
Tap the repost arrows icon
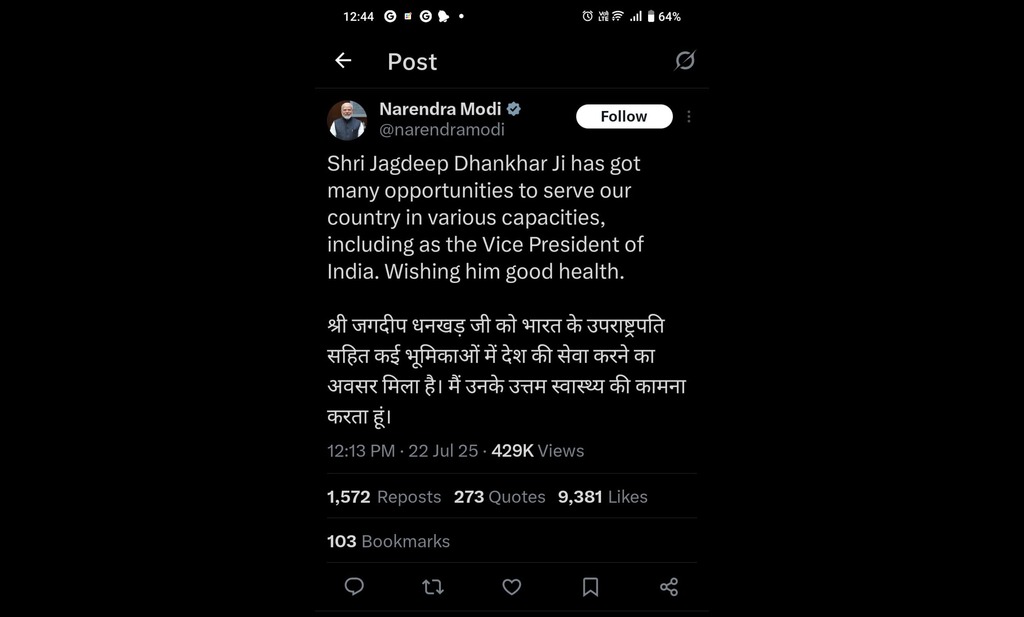click(433, 587)
